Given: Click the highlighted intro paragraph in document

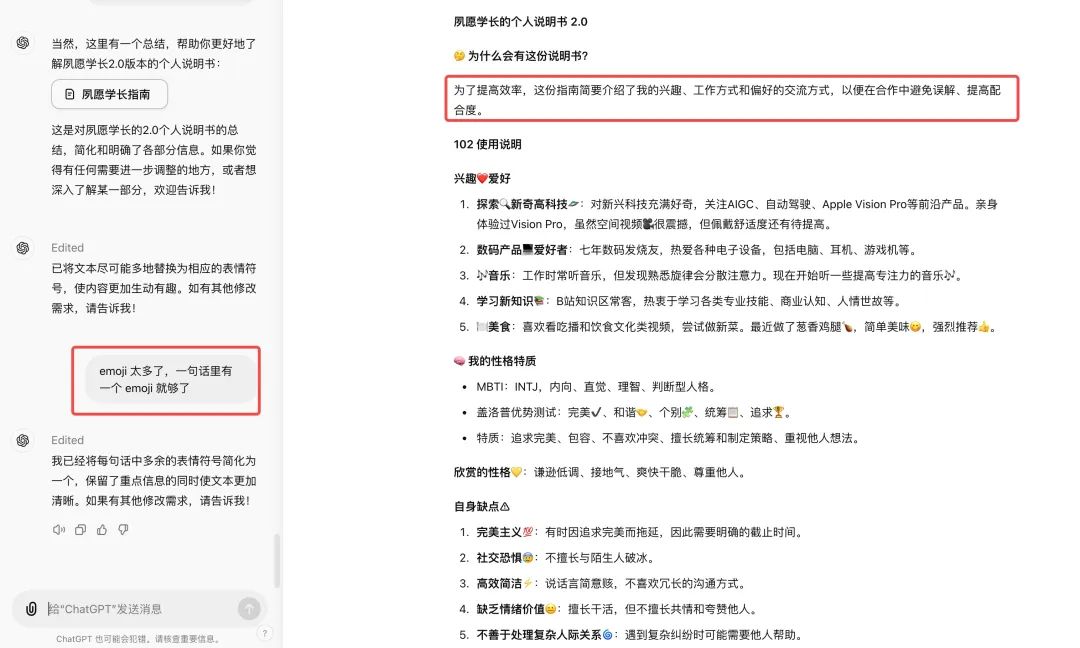Looking at the screenshot, I should (731, 98).
